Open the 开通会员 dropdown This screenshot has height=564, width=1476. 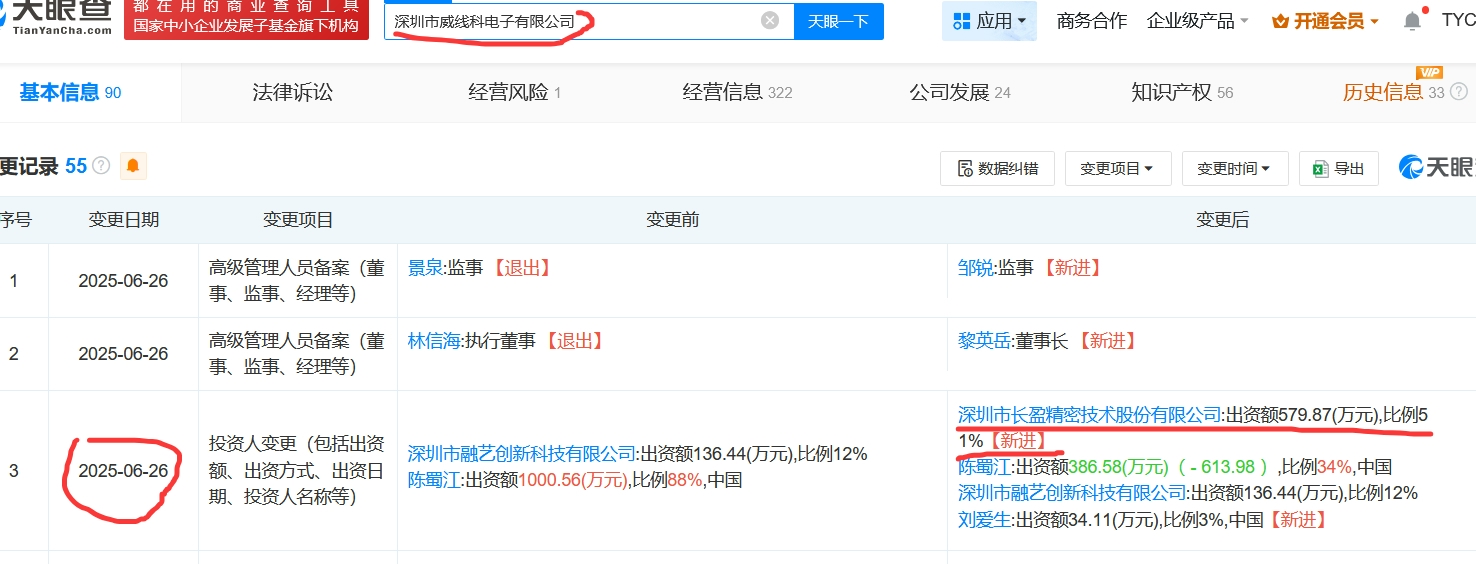[x=1325, y=21]
